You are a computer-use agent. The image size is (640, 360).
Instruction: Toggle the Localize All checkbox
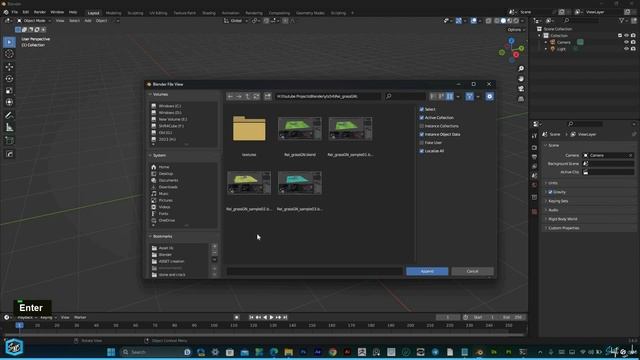click(x=422, y=151)
